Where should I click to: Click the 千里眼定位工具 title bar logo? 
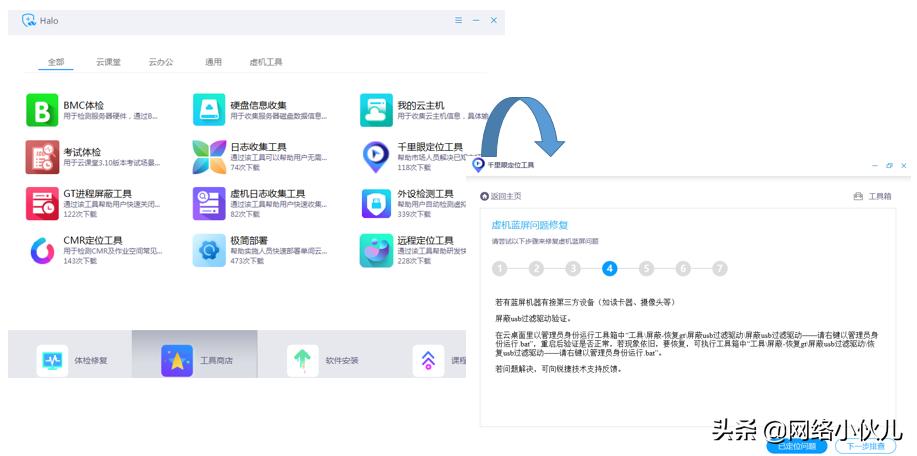click(478, 165)
